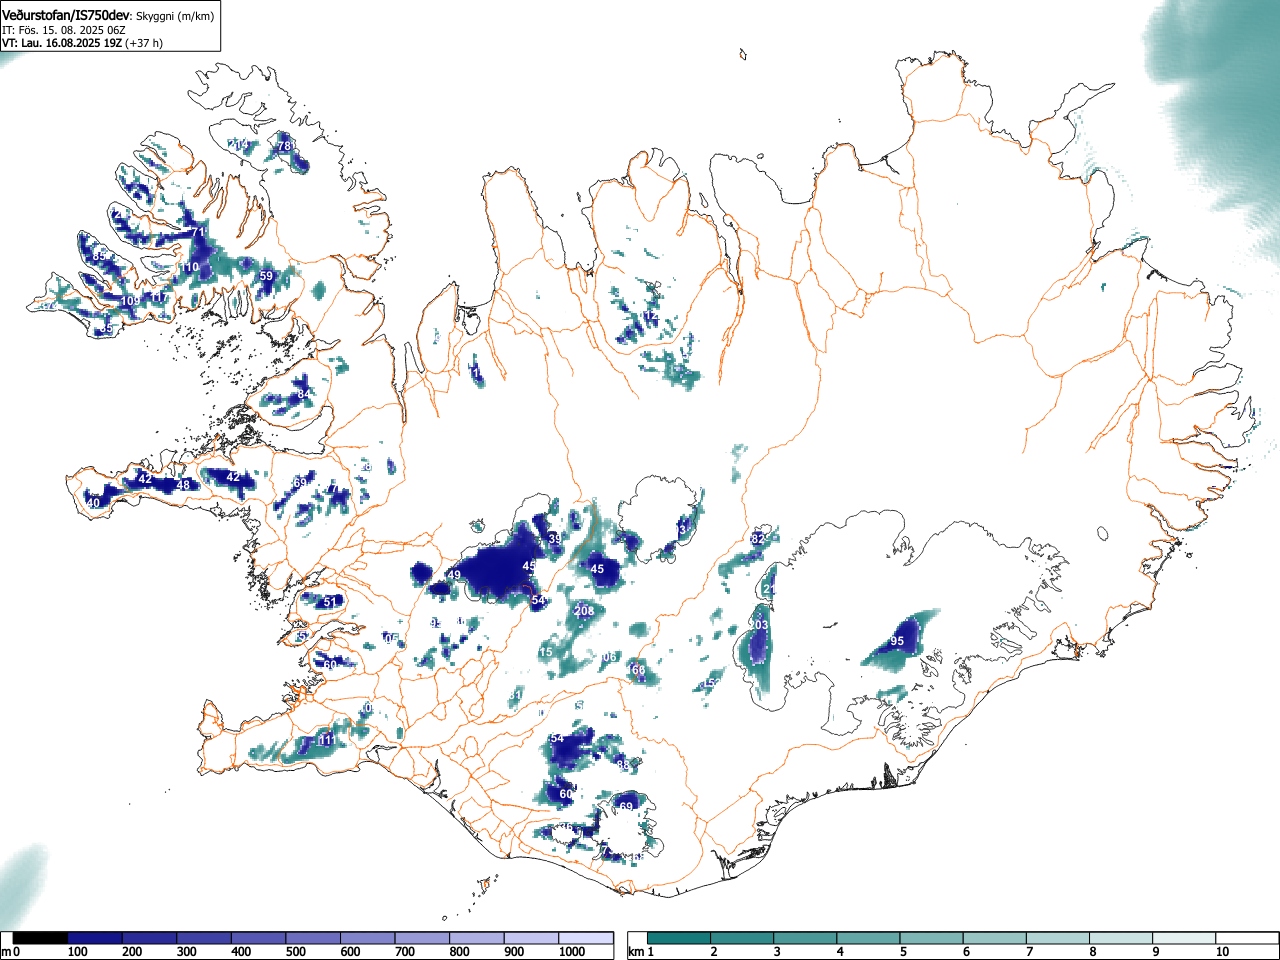Click the '500' tick label on meter scale
This screenshot has height=960, width=1280.
(295, 952)
